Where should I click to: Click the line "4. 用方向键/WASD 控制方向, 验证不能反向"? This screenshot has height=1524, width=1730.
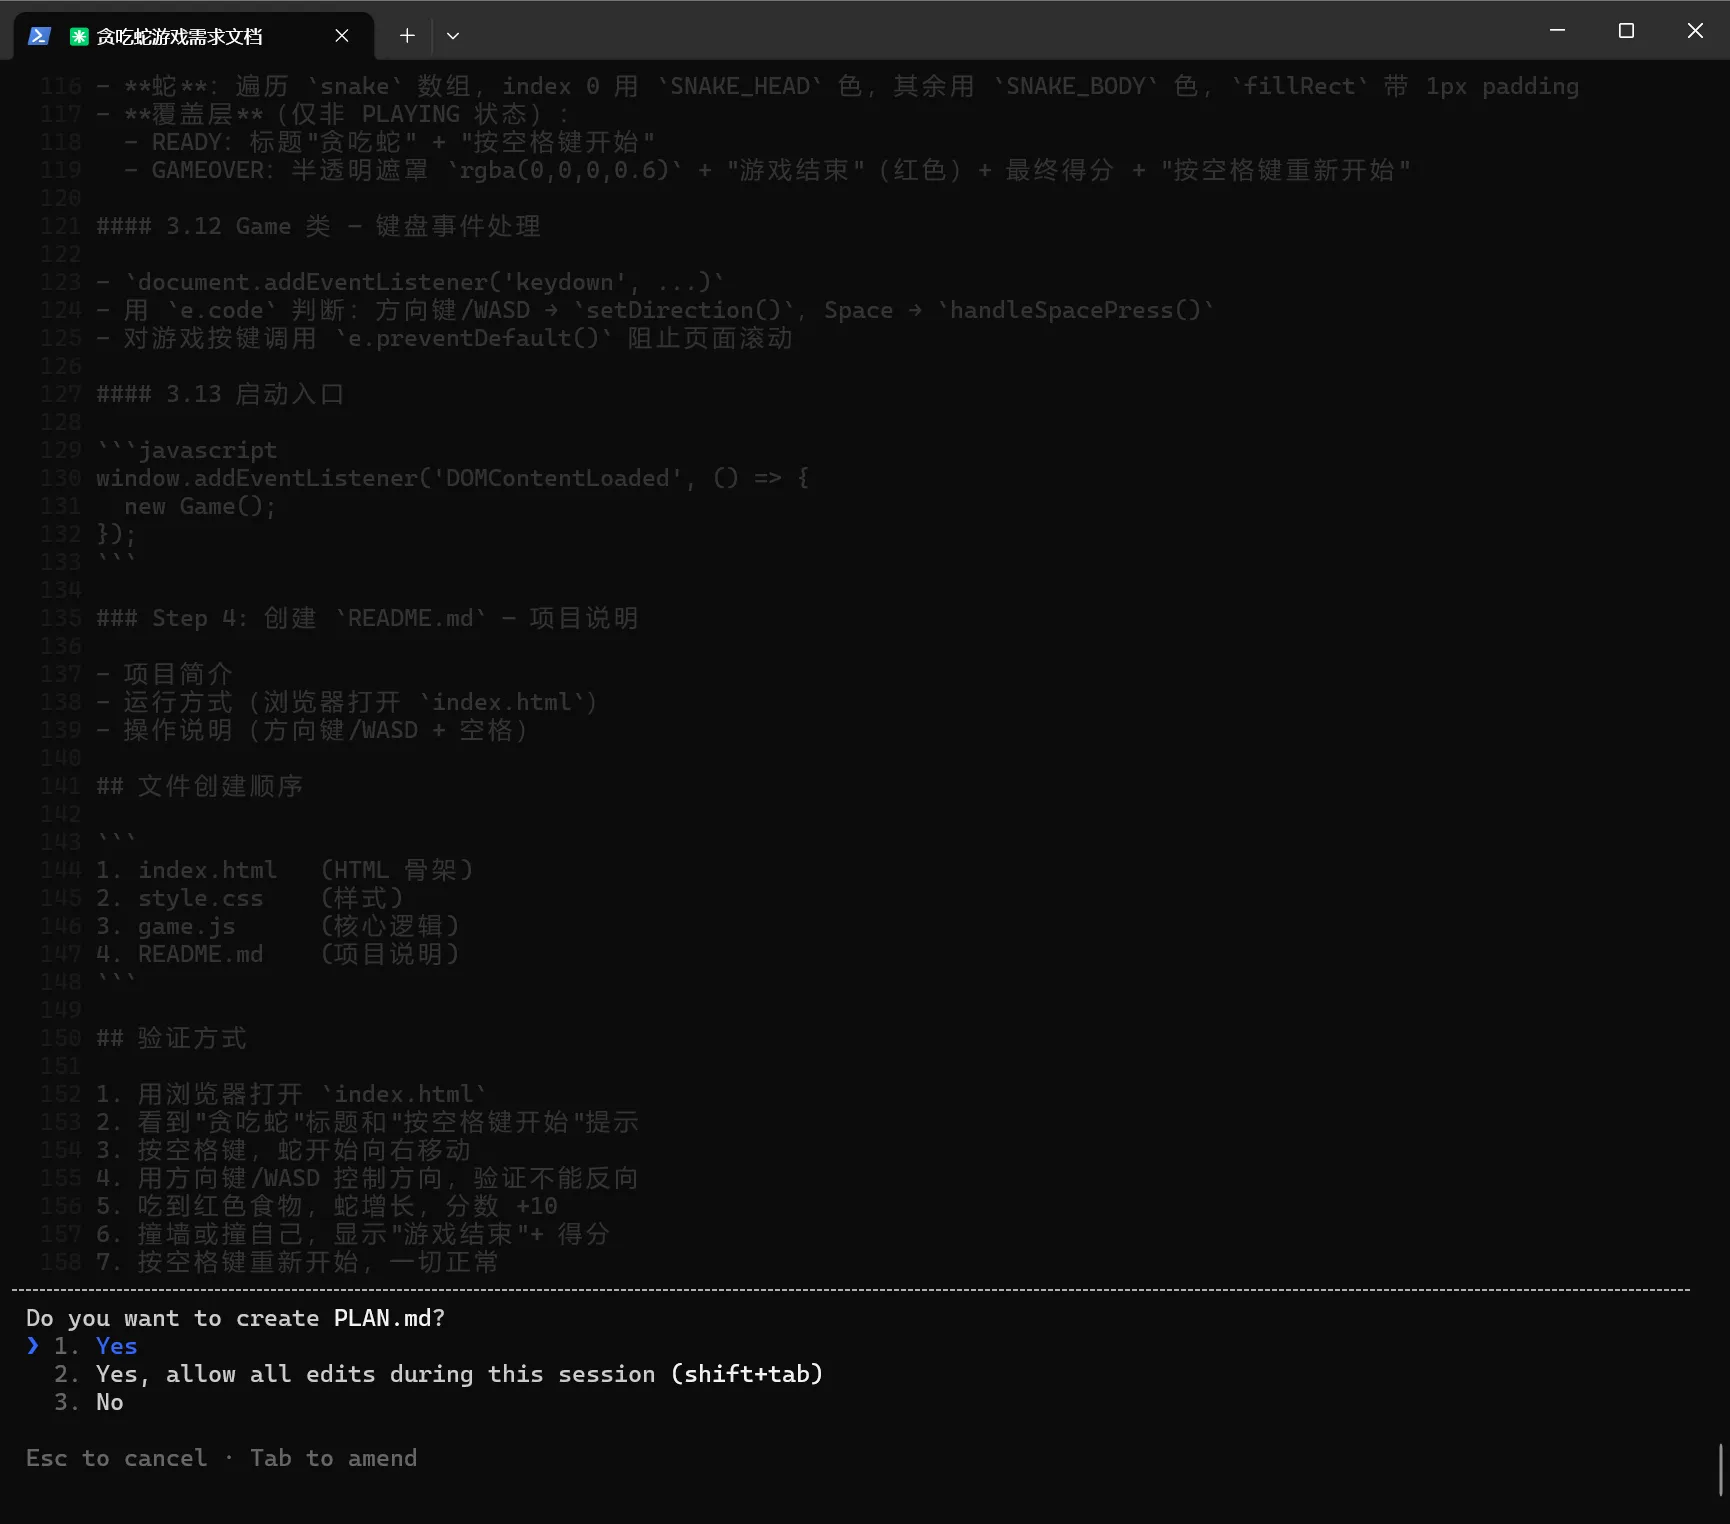(x=367, y=1178)
